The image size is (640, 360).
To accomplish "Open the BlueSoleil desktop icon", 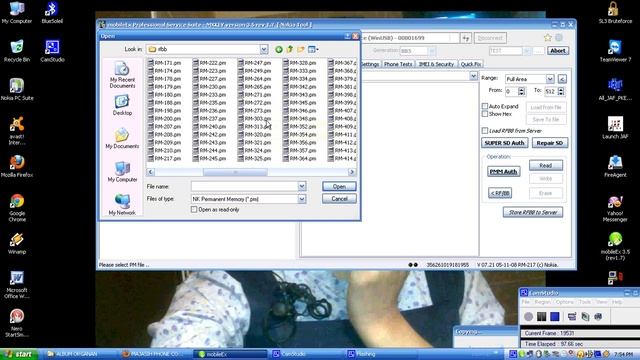I will pyautogui.click(x=52, y=13).
